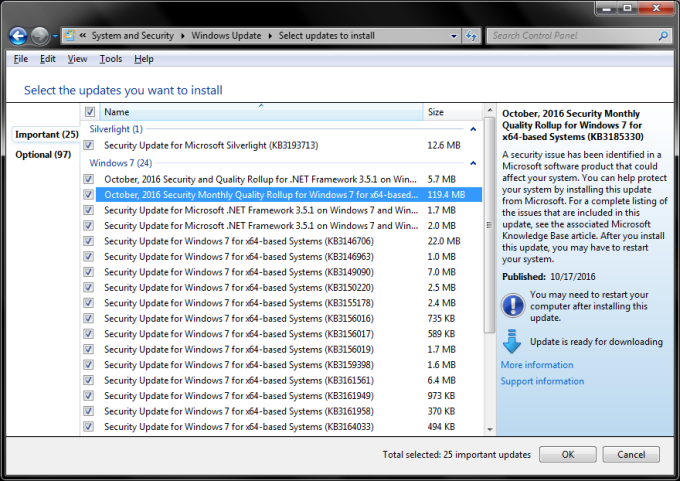The height and width of the screenshot is (481, 680).
Task: Open the Tools menu
Action: pyautogui.click(x=110, y=59)
